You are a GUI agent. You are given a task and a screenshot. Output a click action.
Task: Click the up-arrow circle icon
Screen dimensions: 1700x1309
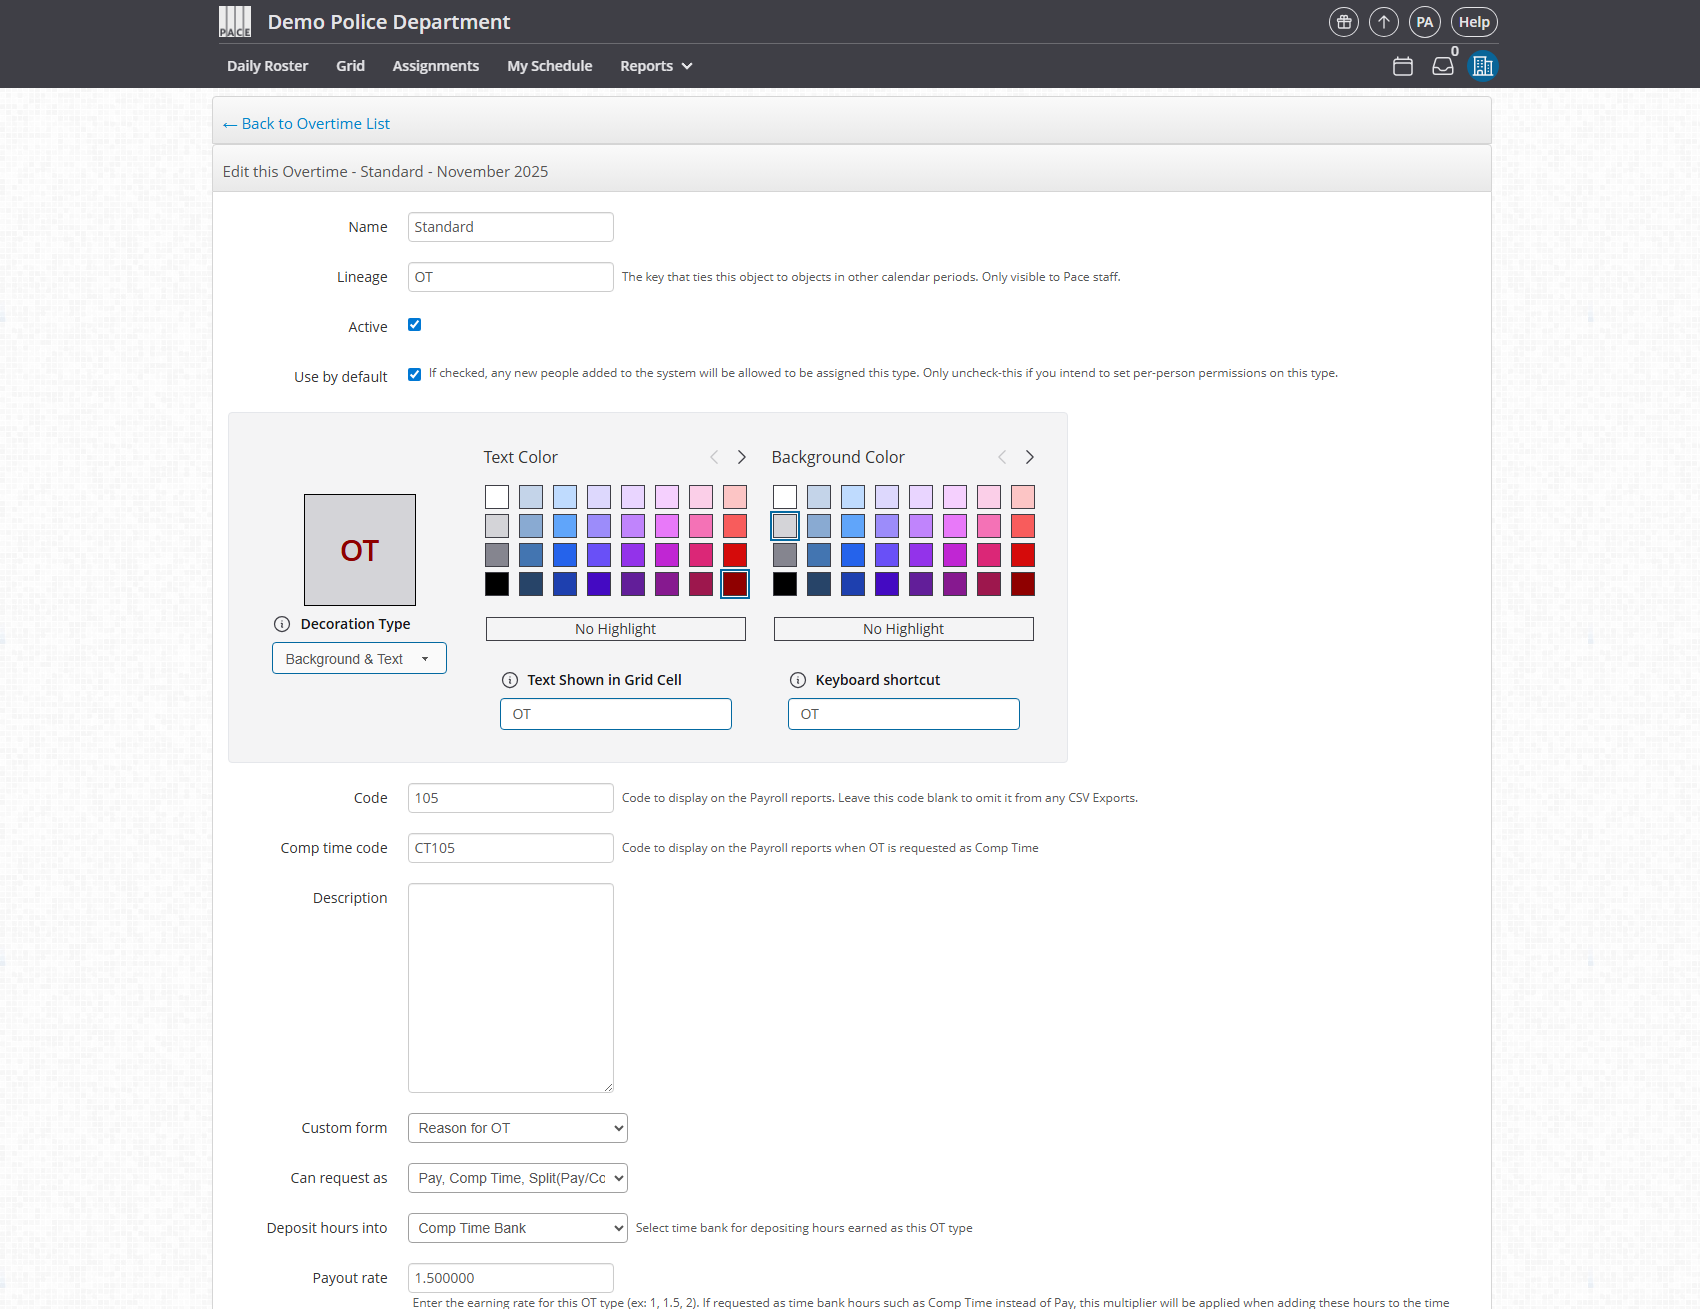tap(1383, 22)
